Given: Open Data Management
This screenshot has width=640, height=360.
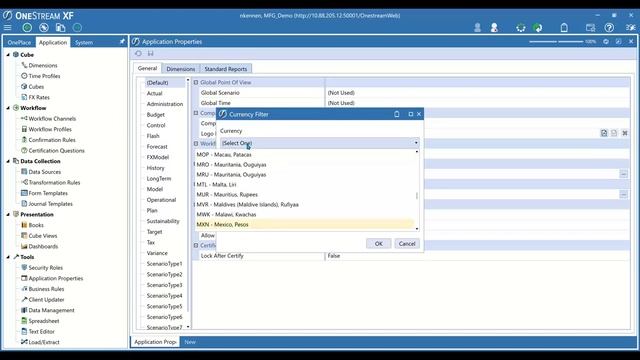Looking at the screenshot, I should [x=51, y=310].
